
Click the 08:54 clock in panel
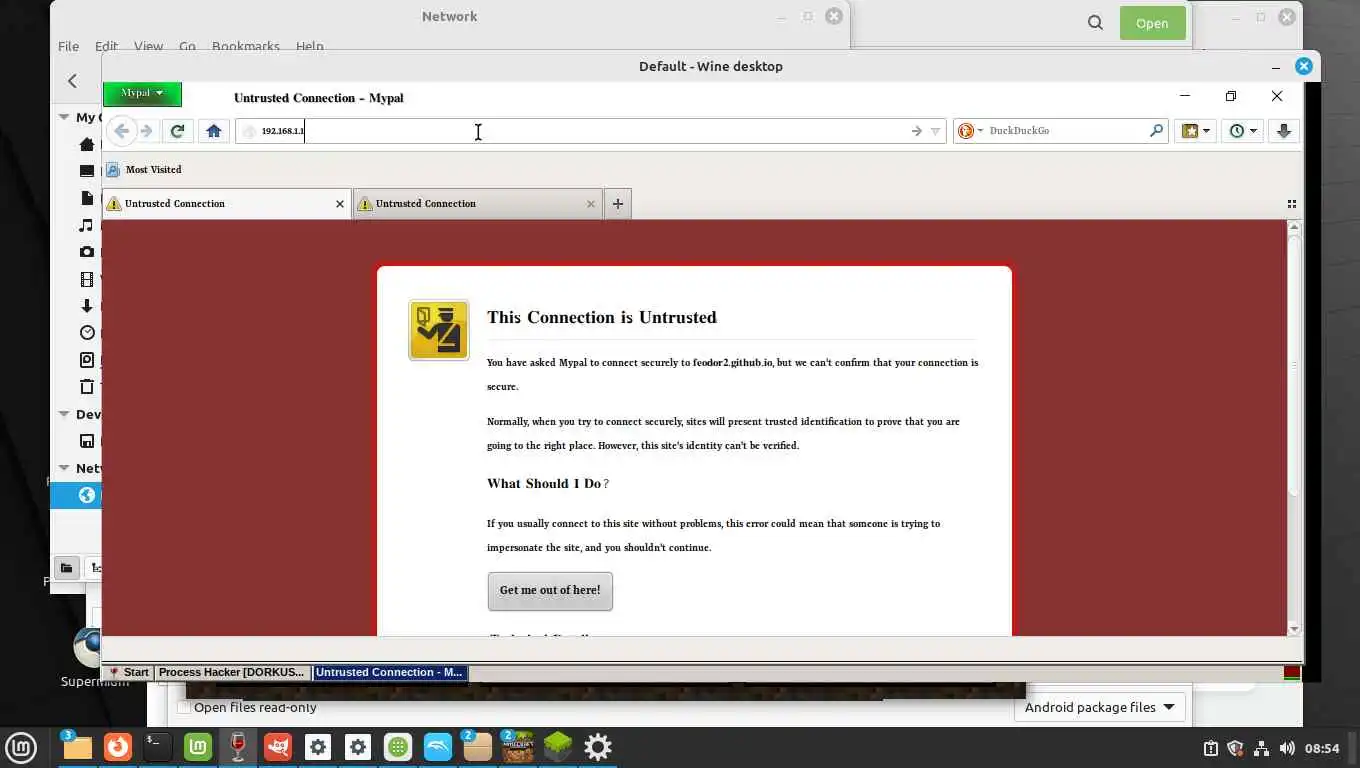point(1322,748)
